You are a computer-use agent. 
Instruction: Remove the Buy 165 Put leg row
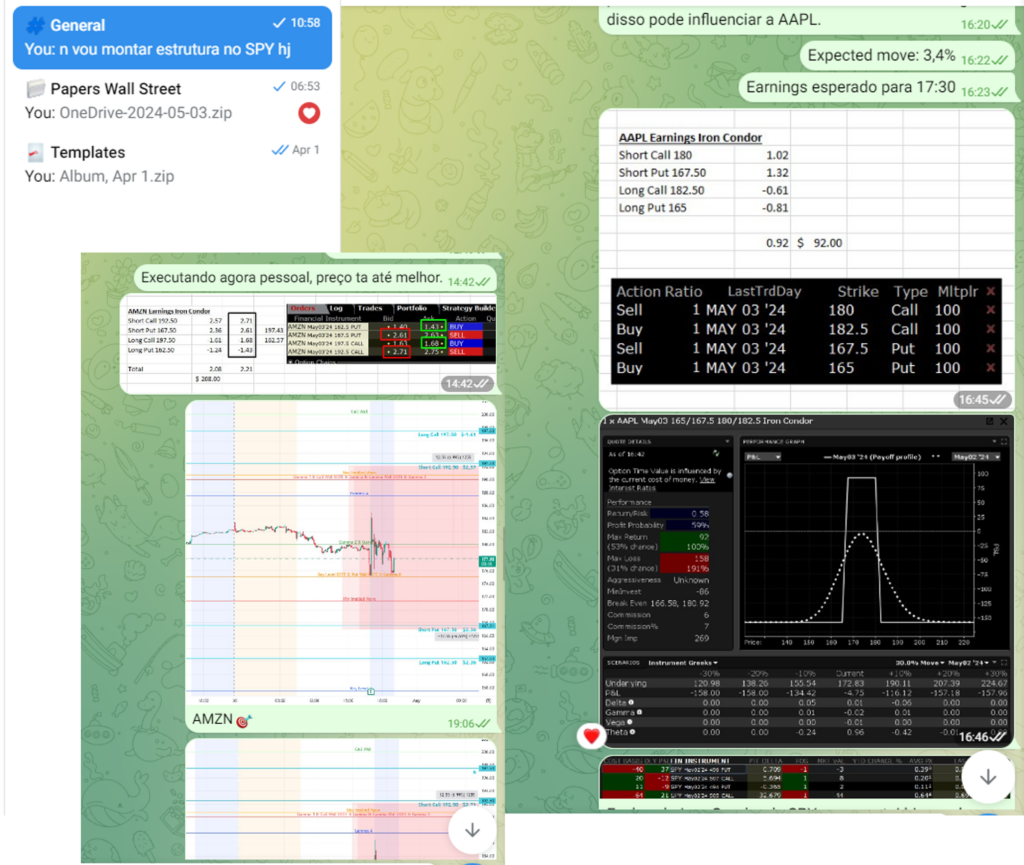point(990,368)
